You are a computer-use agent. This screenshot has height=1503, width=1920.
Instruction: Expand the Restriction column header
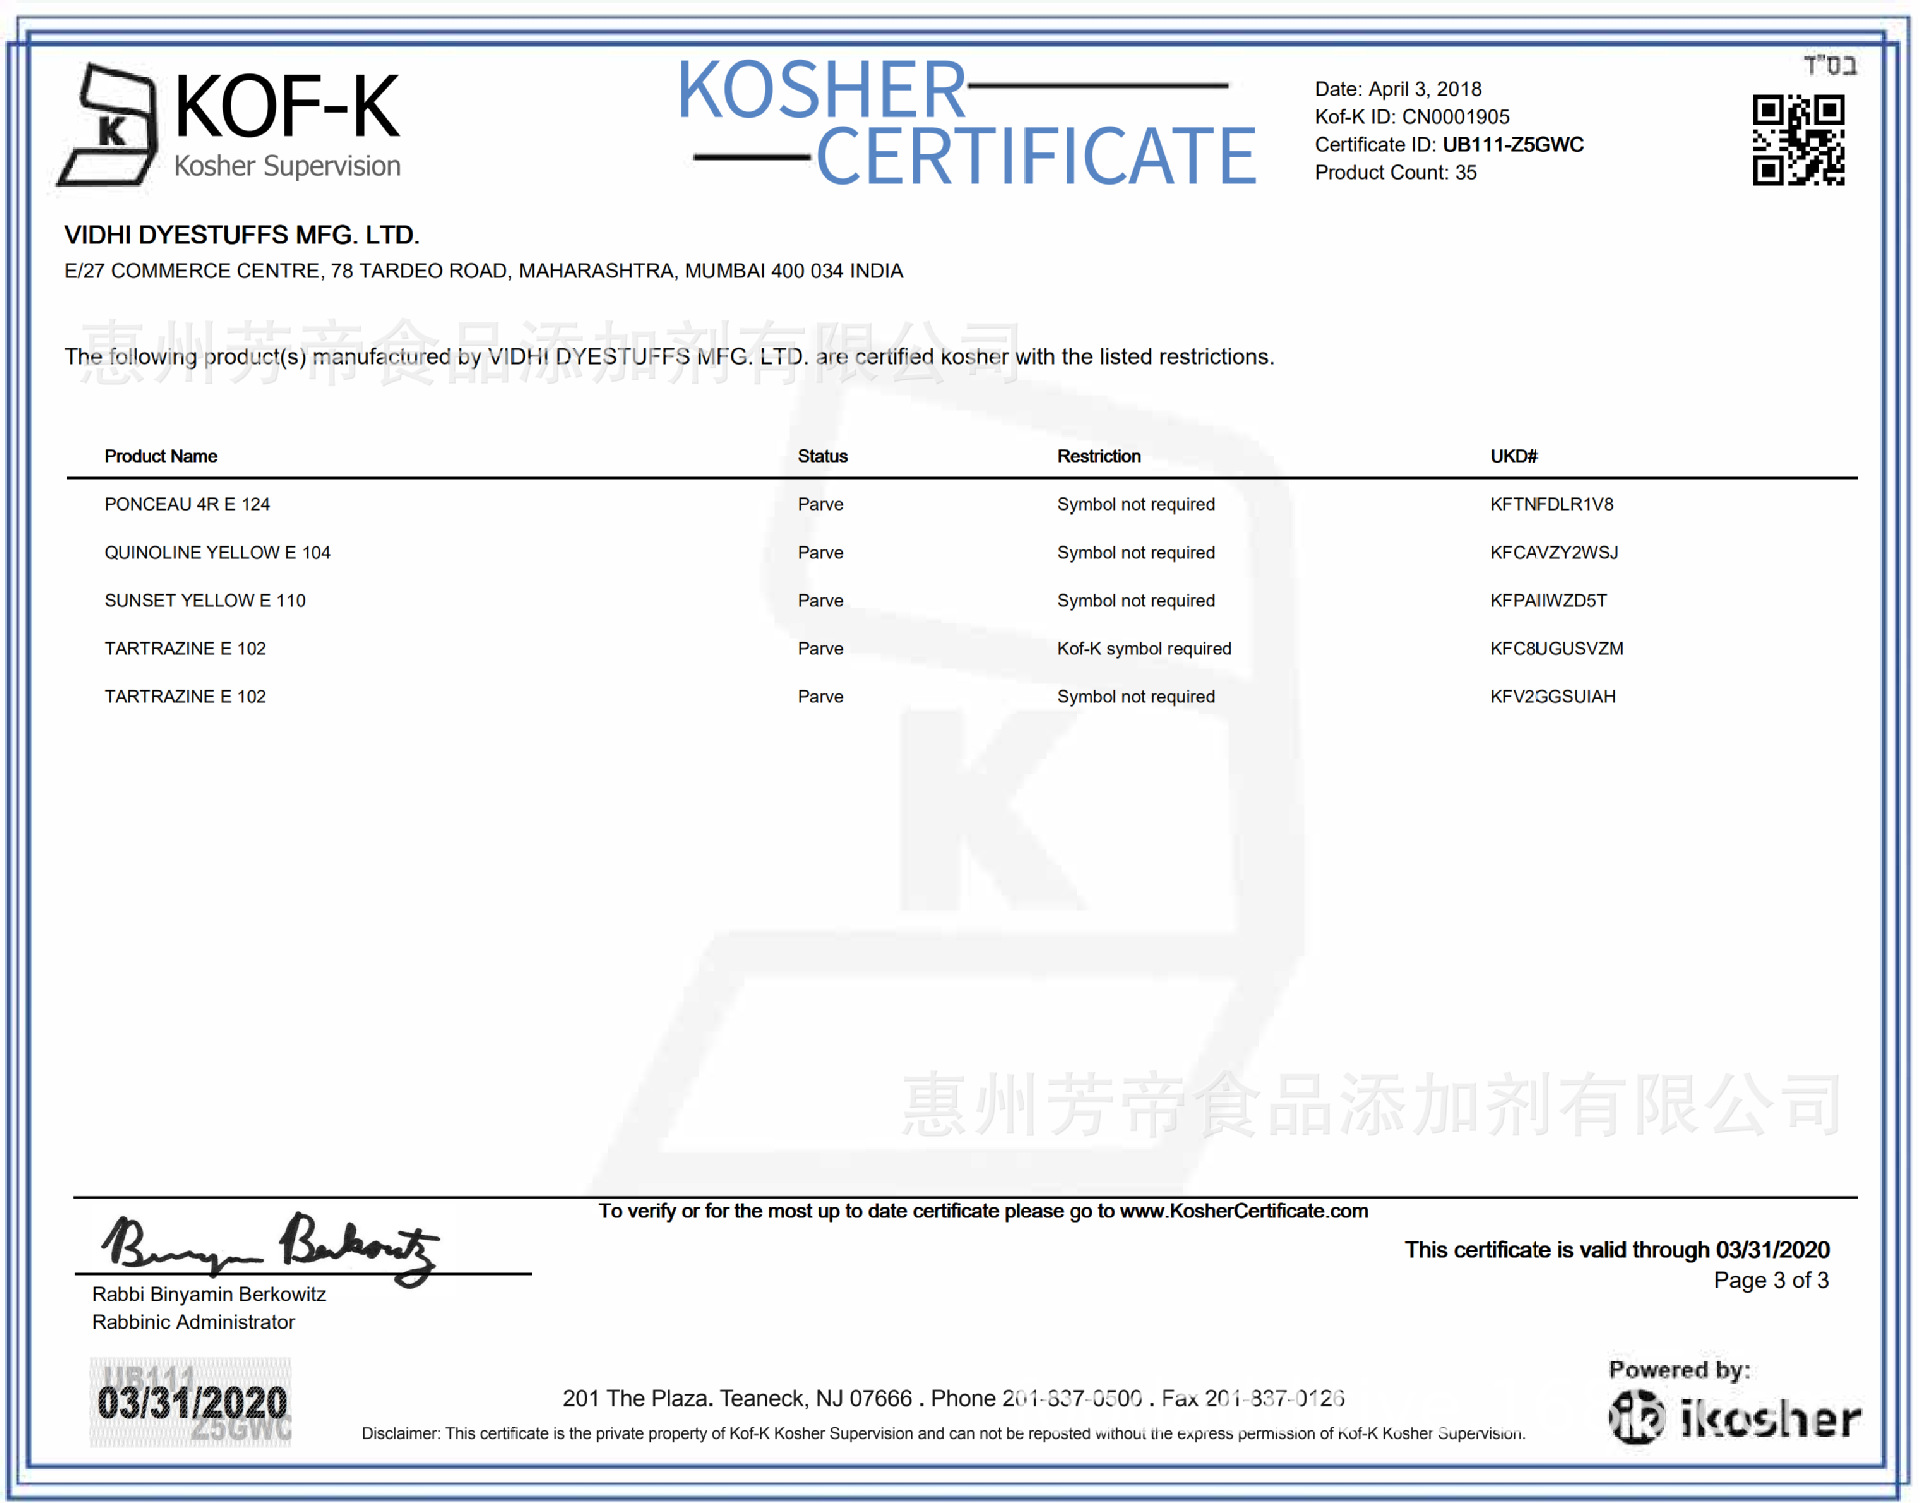tap(1098, 456)
